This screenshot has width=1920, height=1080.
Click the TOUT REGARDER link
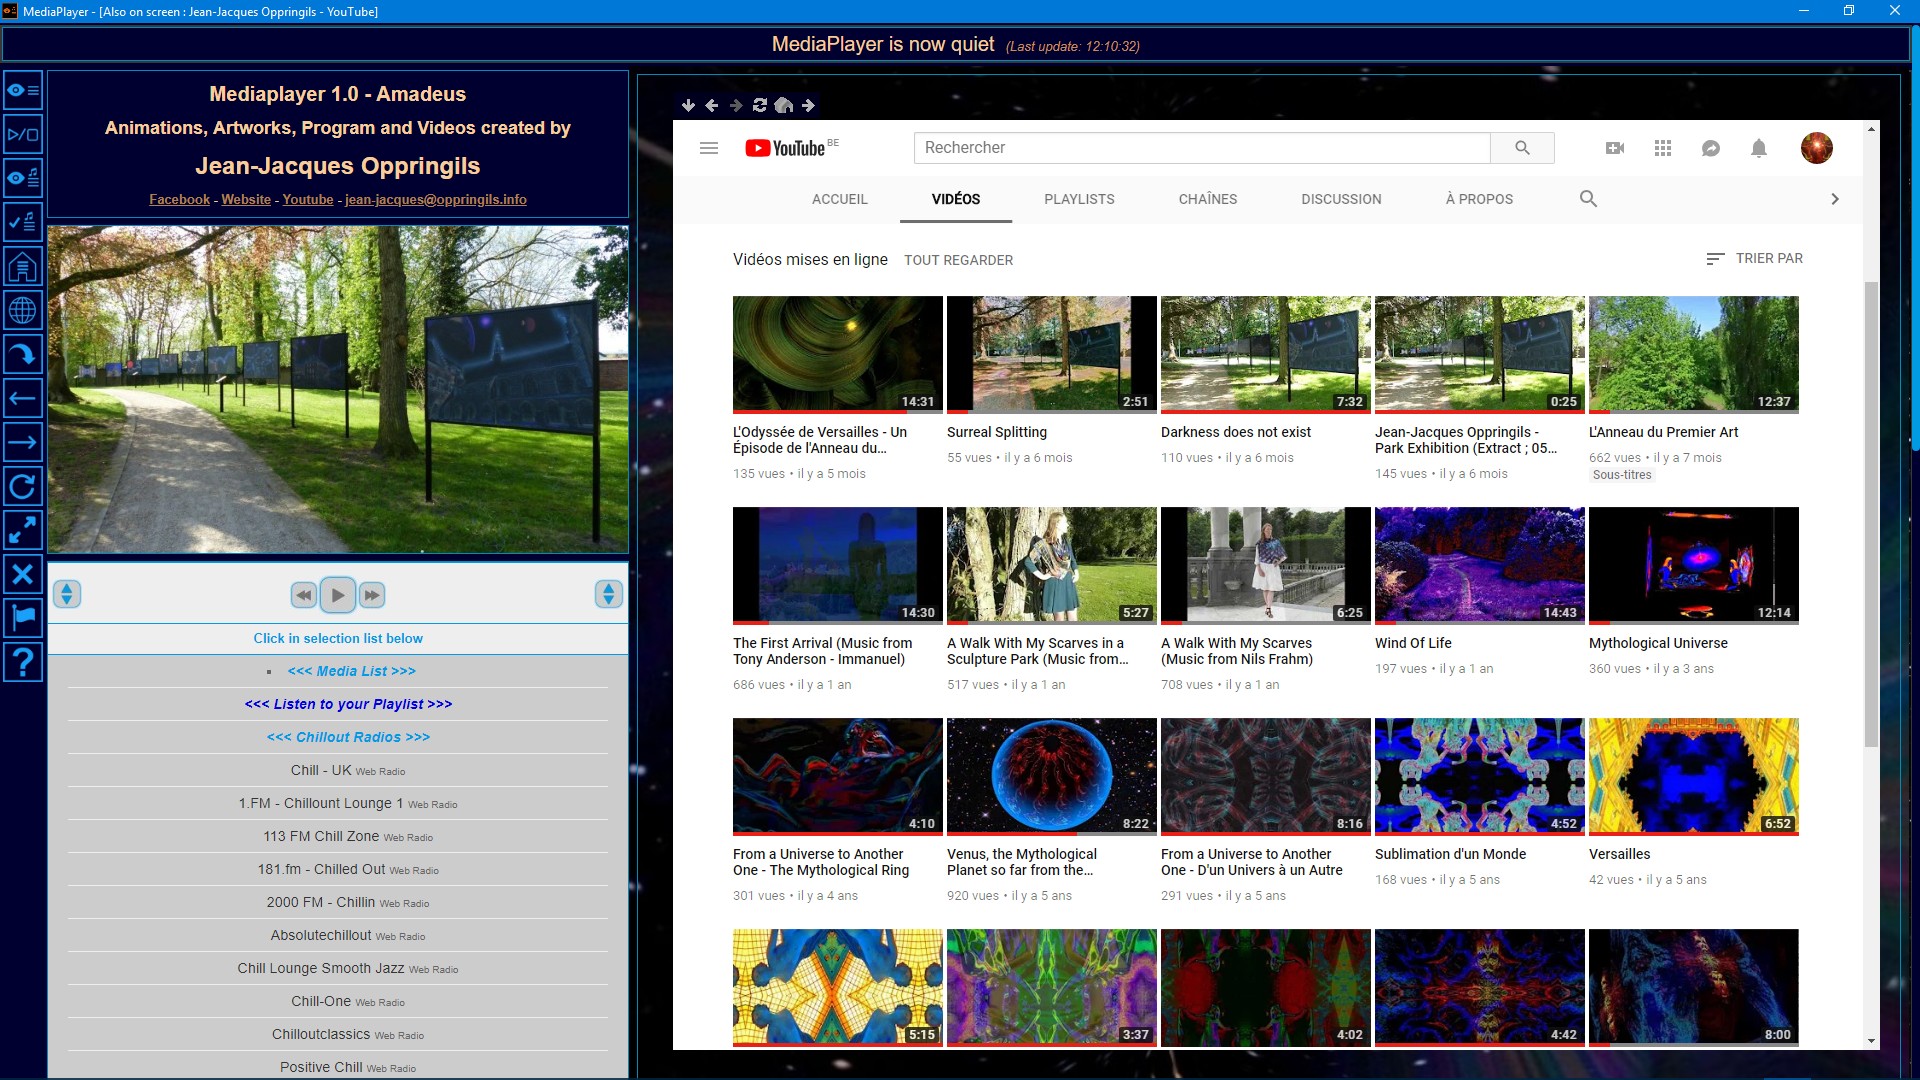(958, 260)
